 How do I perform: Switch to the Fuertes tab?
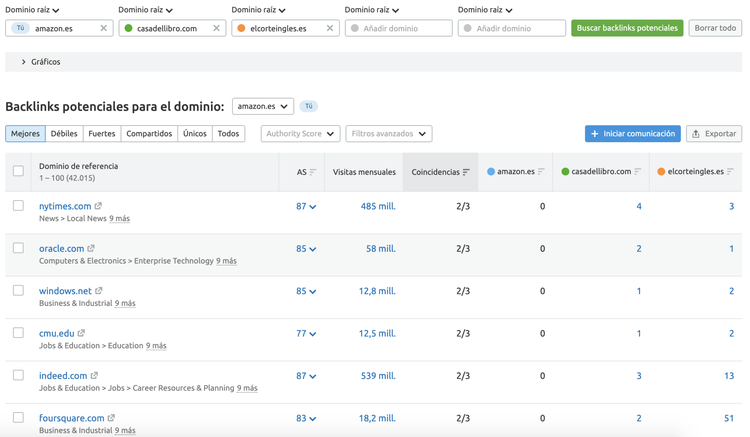102,134
